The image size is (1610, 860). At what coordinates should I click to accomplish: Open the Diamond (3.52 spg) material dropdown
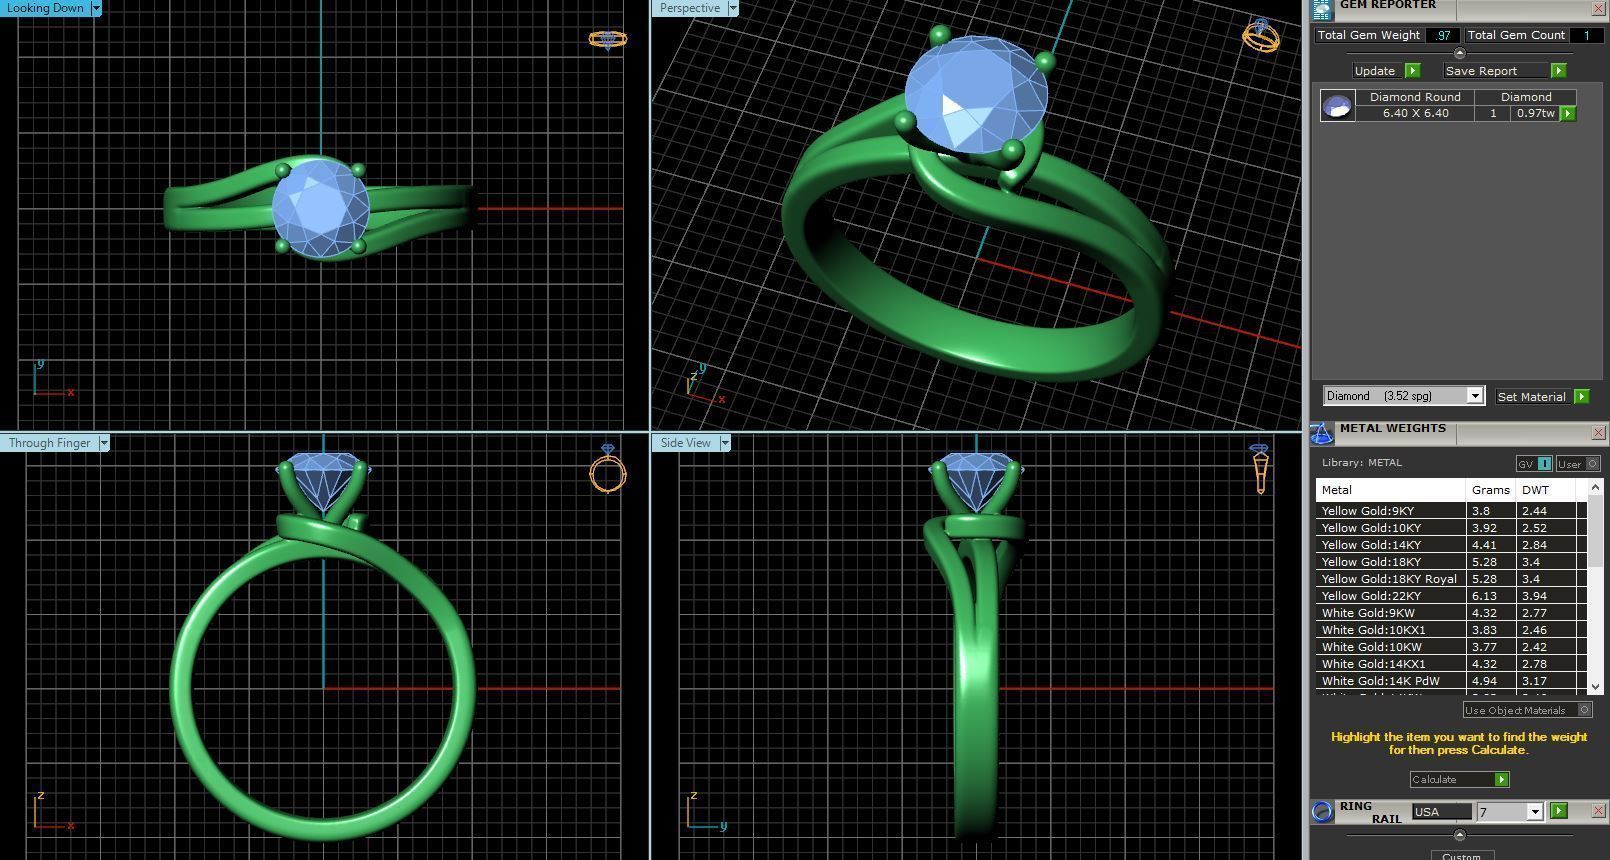[x=1474, y=396]
